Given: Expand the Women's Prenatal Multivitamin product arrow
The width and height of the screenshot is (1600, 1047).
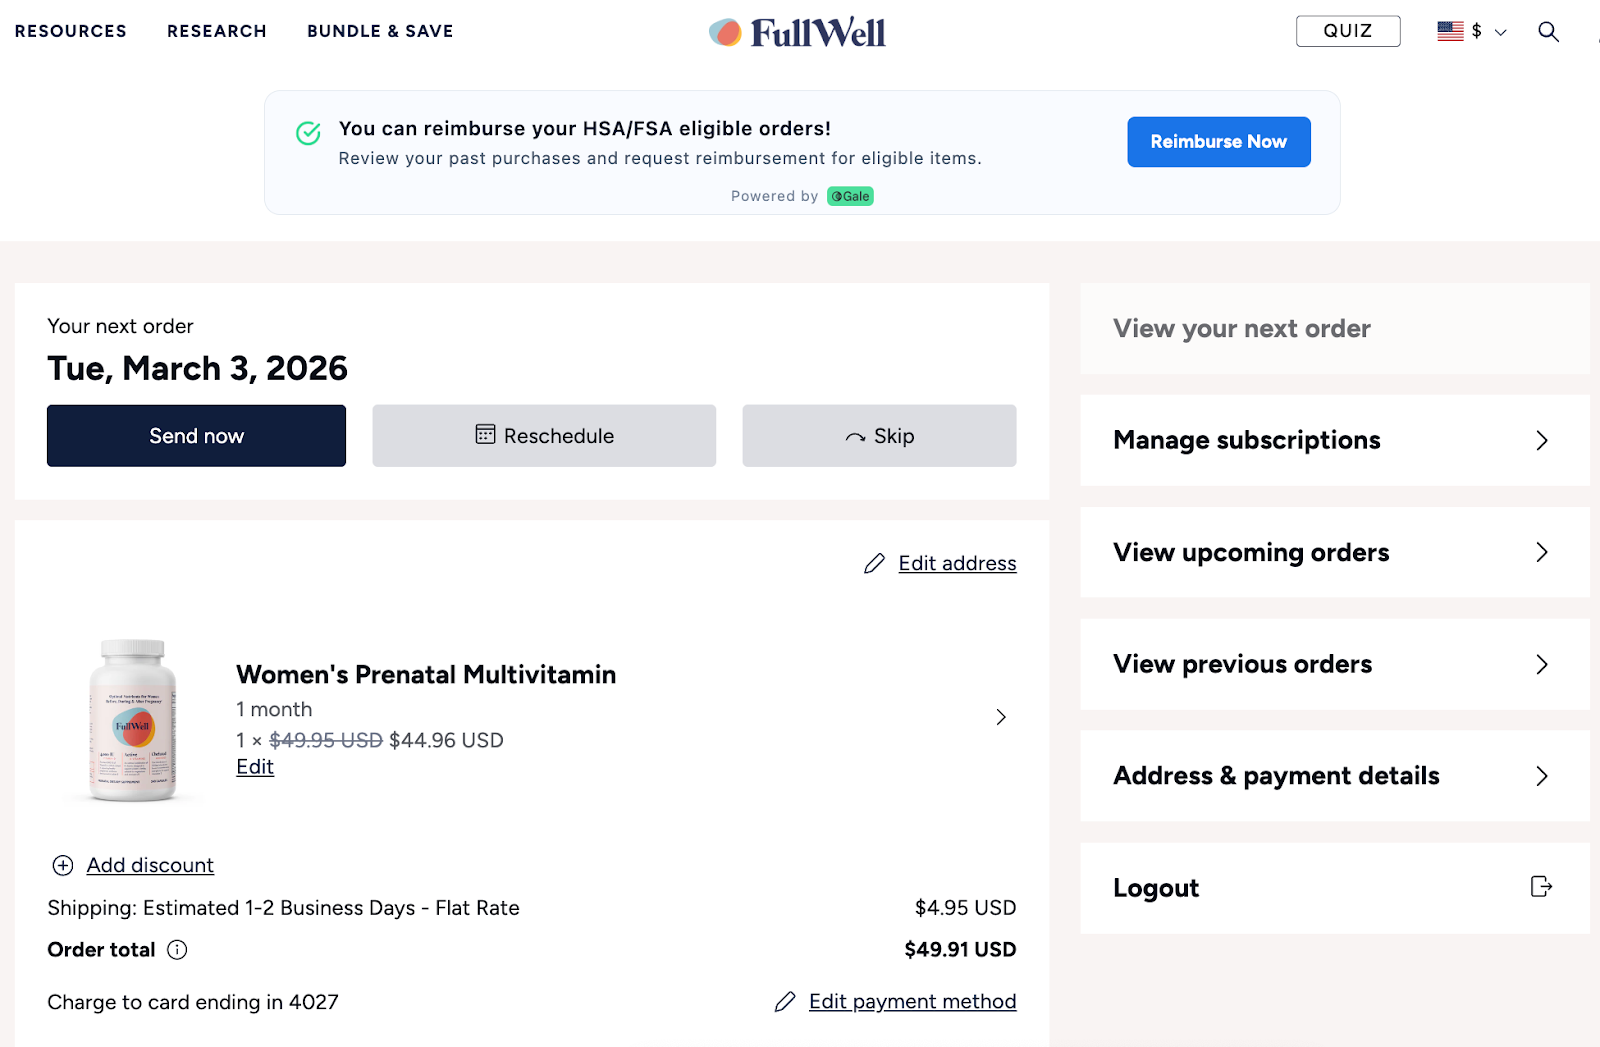Looking at the screenshot, I should point(1001,717).
